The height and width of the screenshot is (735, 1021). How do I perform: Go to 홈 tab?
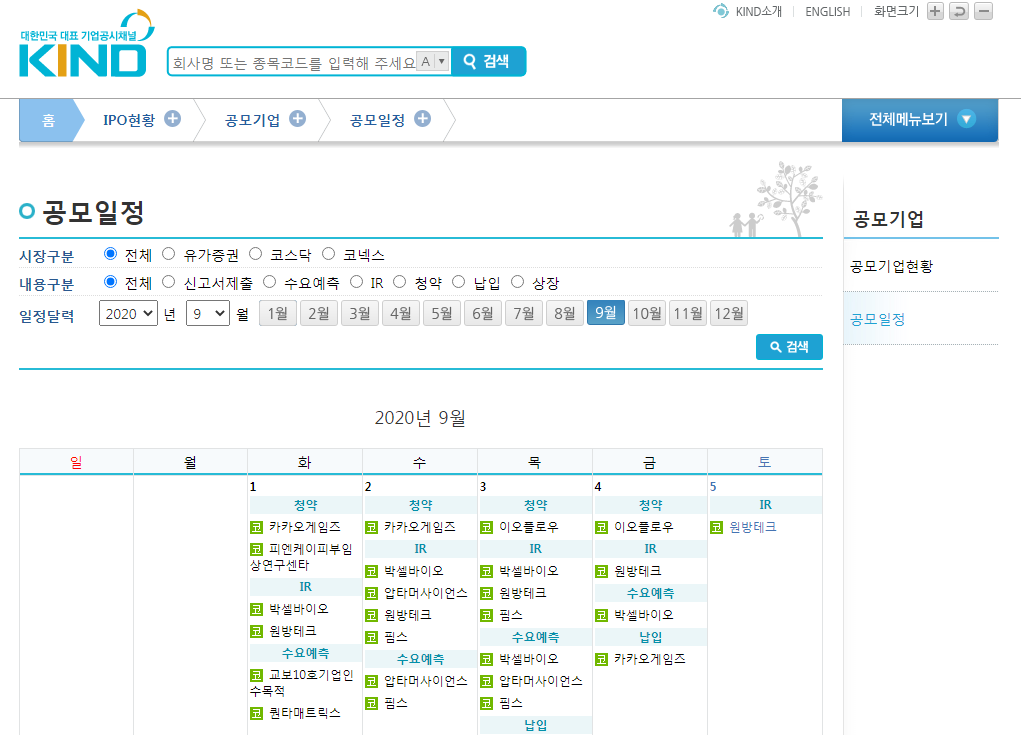pos(48,120)
